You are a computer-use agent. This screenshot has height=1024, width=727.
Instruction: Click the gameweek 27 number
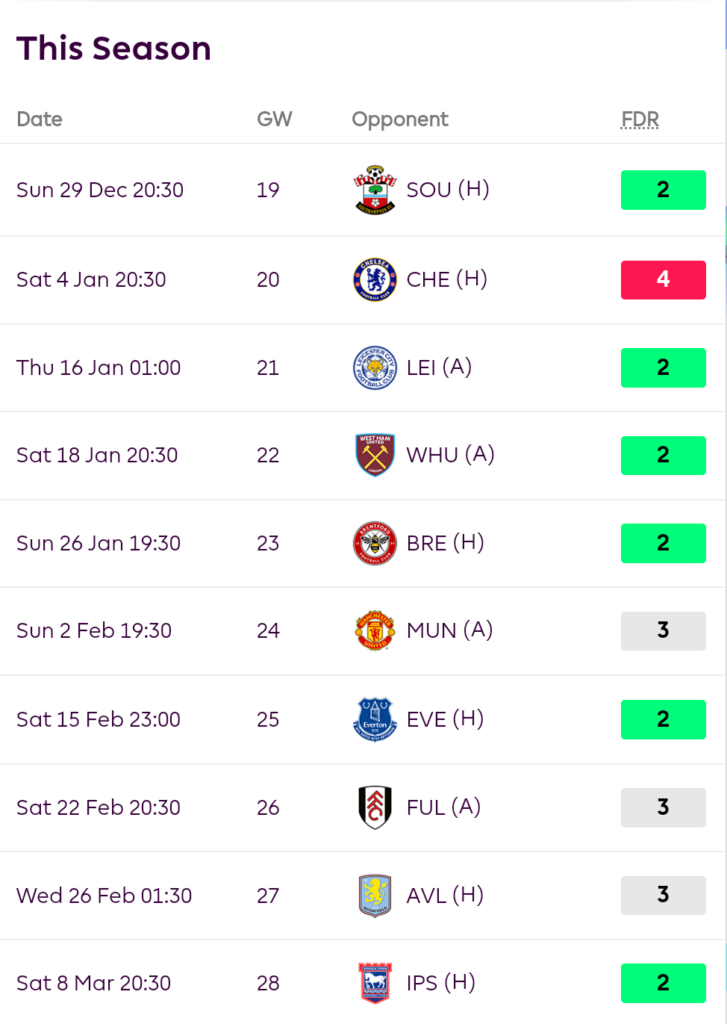point(268,895)
